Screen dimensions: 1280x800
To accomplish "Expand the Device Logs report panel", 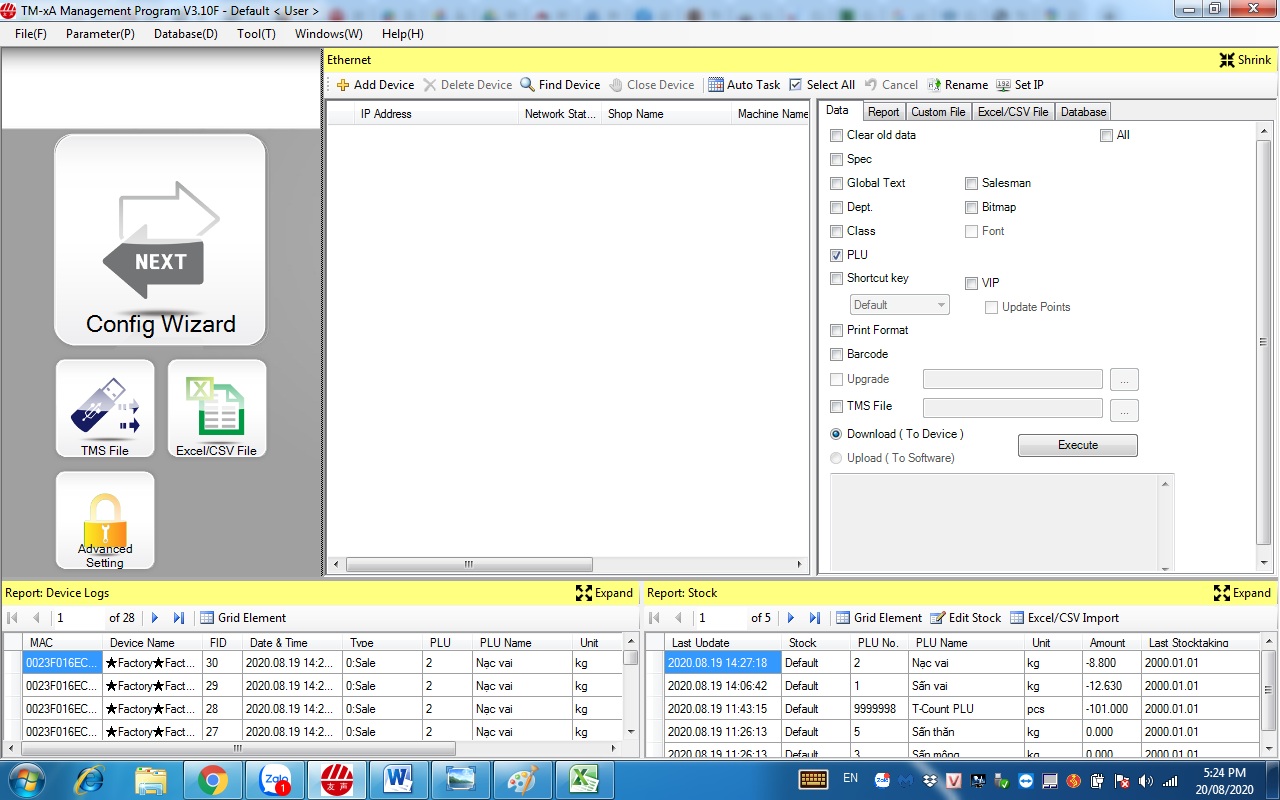I will click(x=604, y=593).
